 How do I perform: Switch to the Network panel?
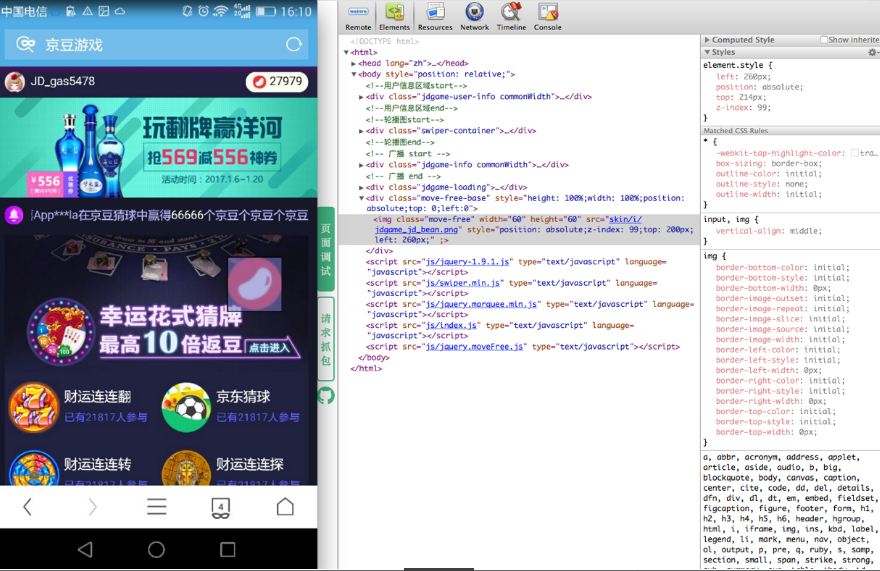pyautogui.click(x=474, y=17)
